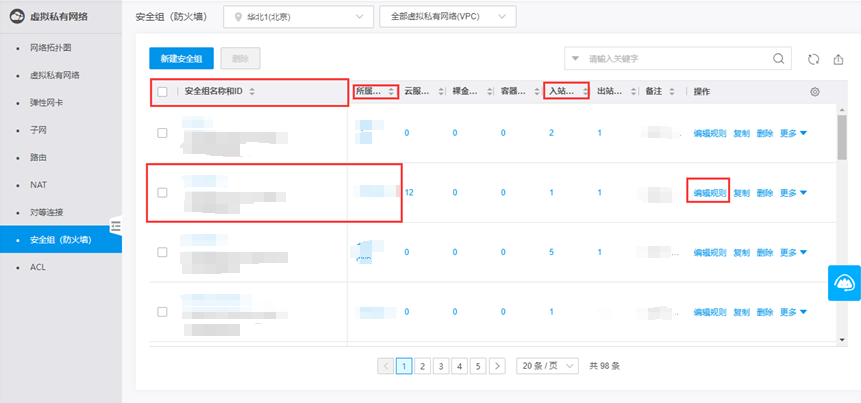Image resolution: width=861 pixels, height=403 pixels.
Task: Sort by 裸金属 column arrows
Action: tap(489, 92)
